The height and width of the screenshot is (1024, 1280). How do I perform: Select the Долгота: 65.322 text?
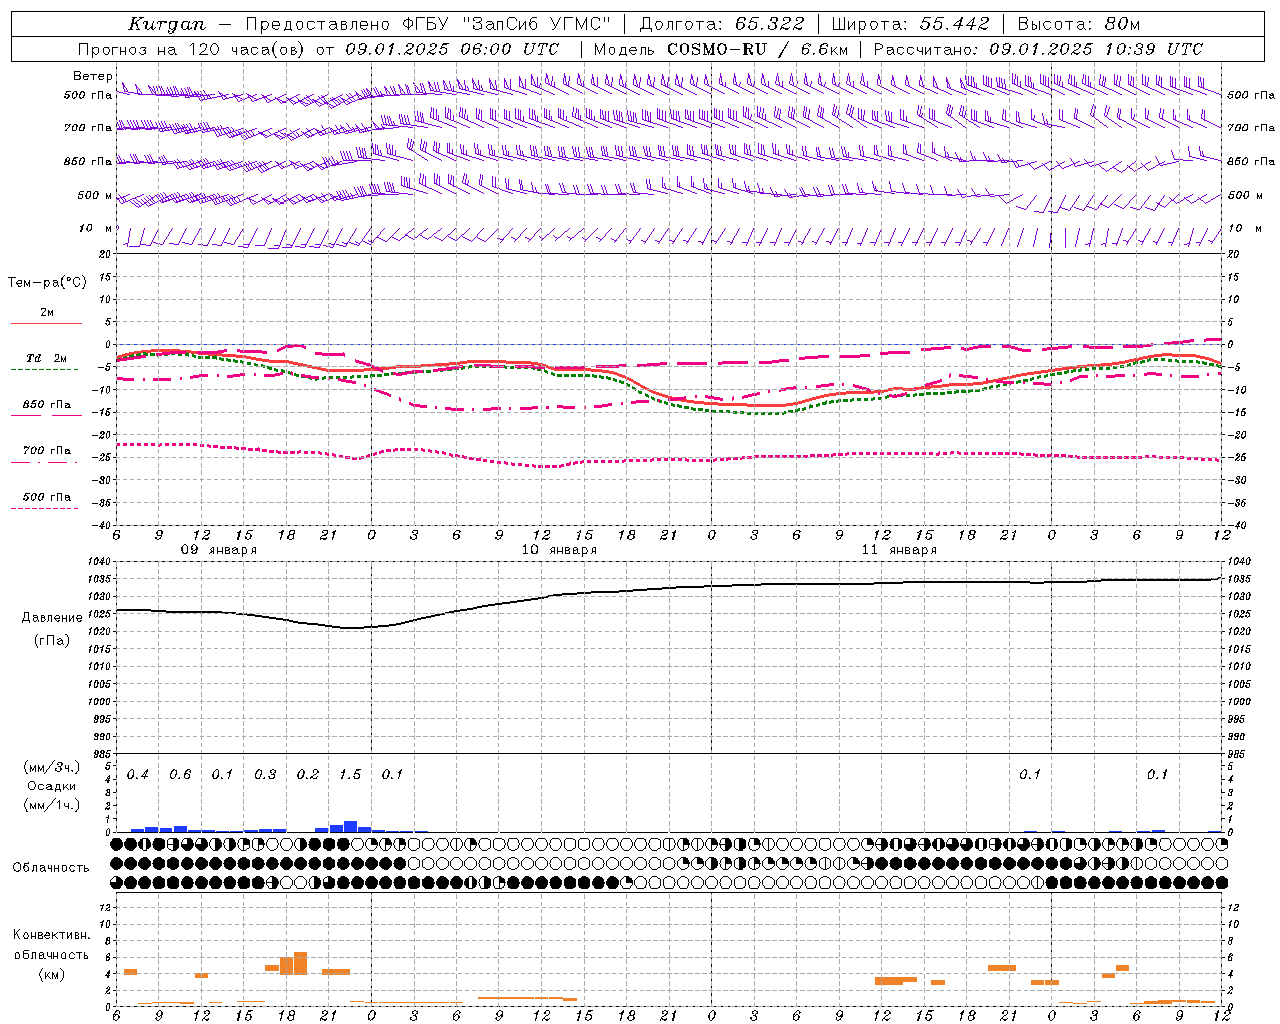pyautogui.click(x=722, y=24)
